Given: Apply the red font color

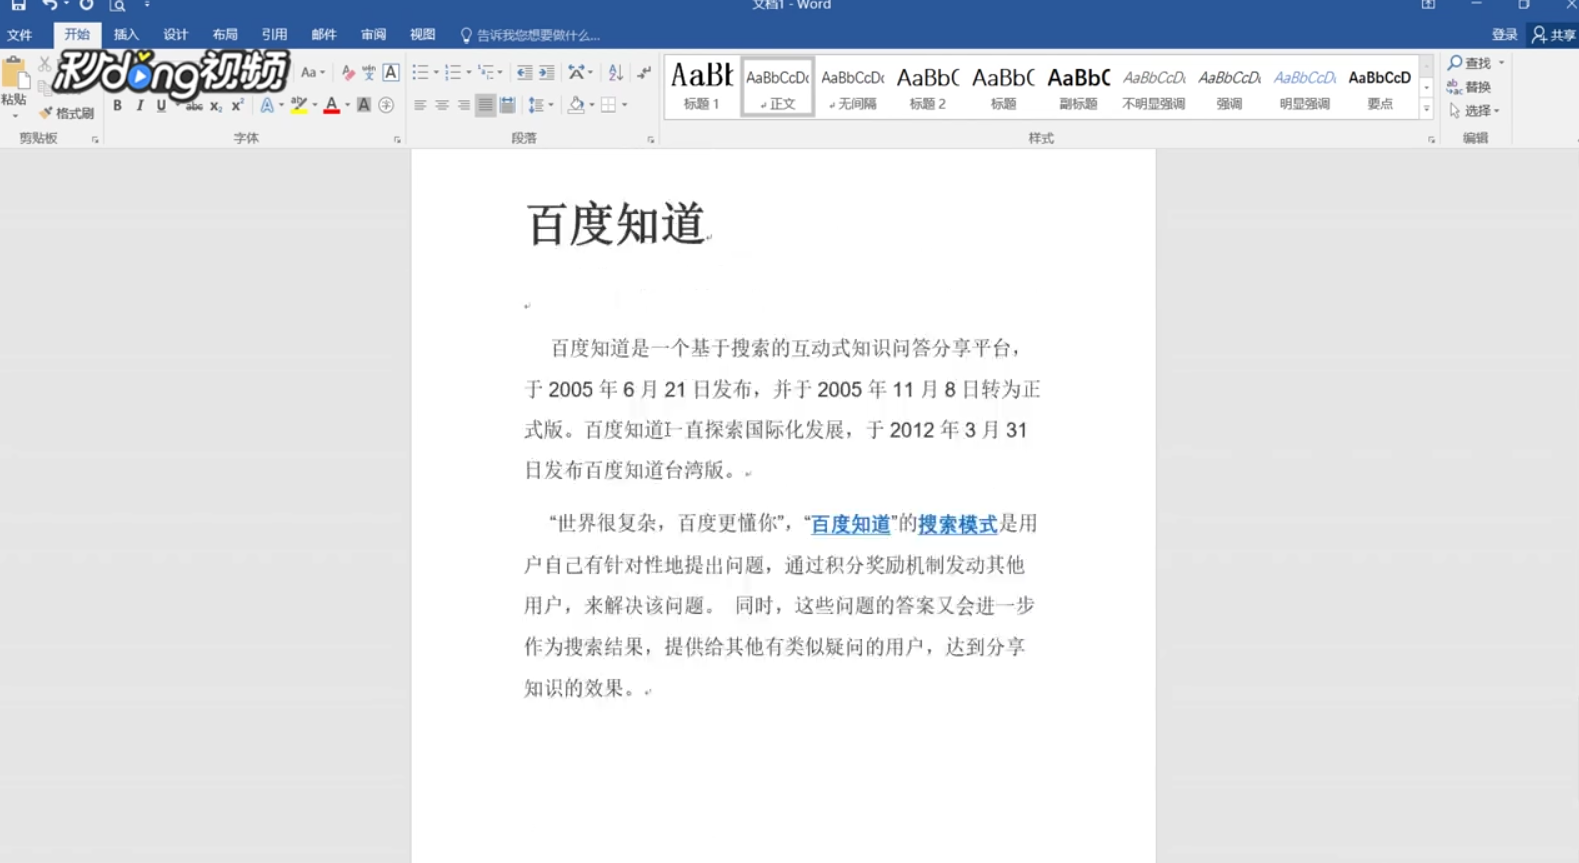Looking at the screenshot, I should (331, 105).
